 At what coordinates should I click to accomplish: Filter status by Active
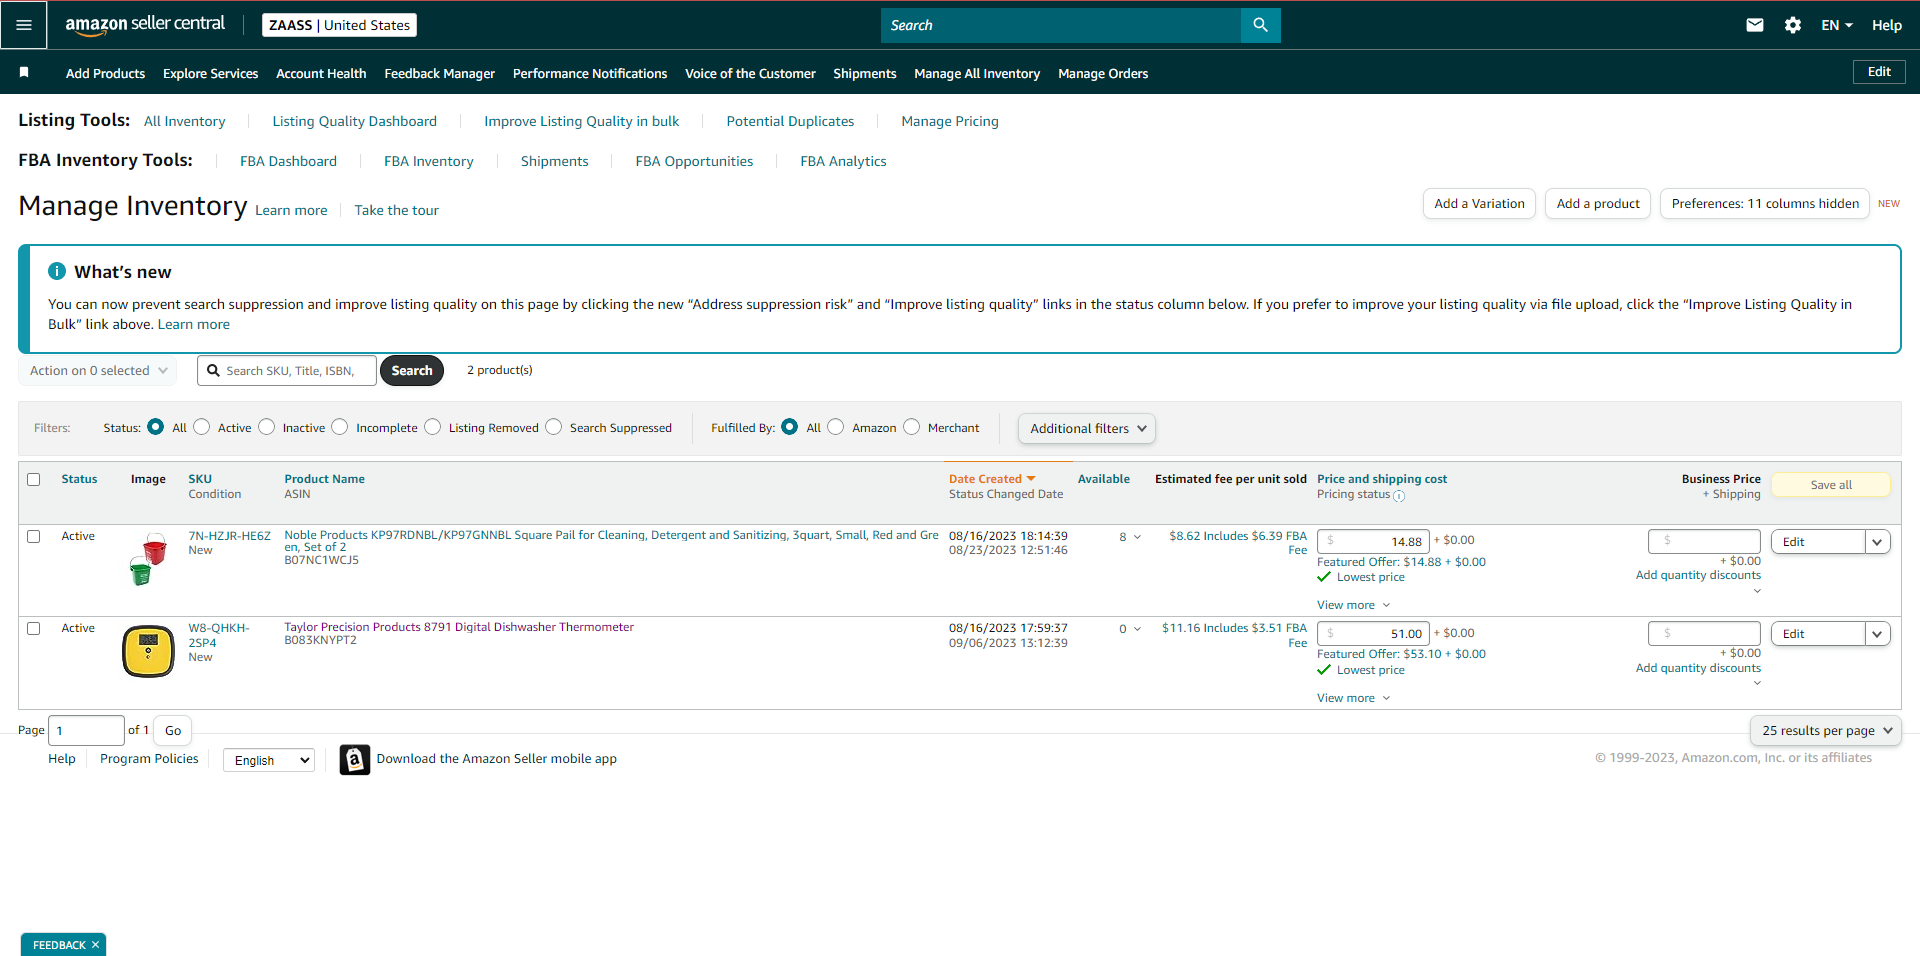pos(202,427)
